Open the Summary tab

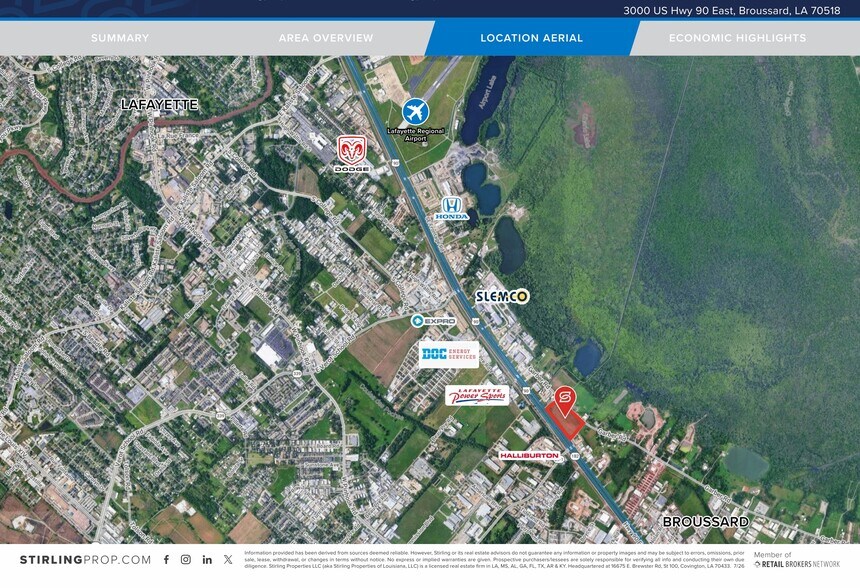pos(120,38)
